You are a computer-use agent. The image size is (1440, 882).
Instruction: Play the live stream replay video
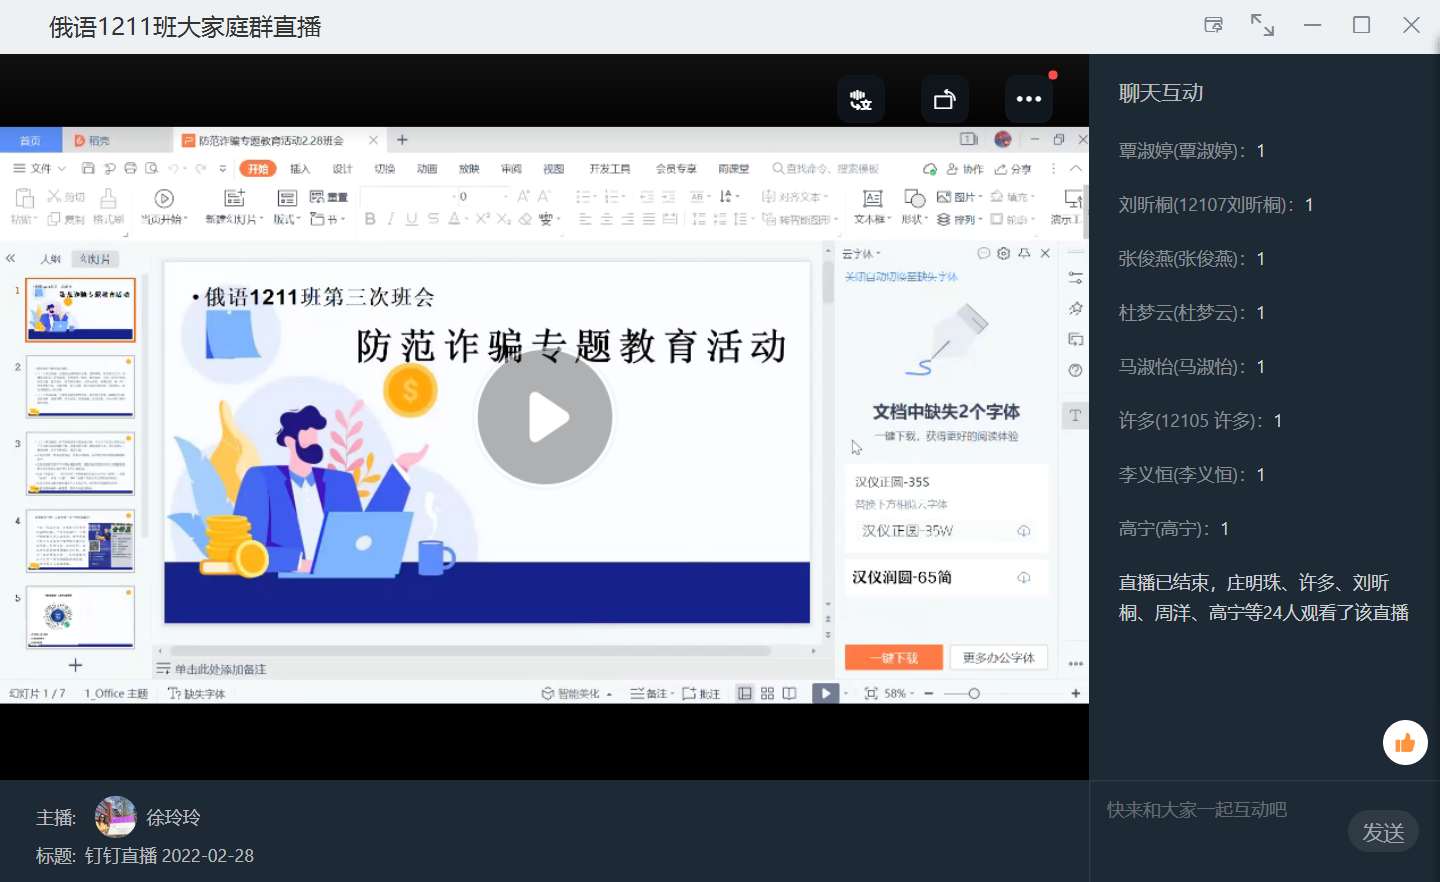pyautogui.click(x=544, y=417)
